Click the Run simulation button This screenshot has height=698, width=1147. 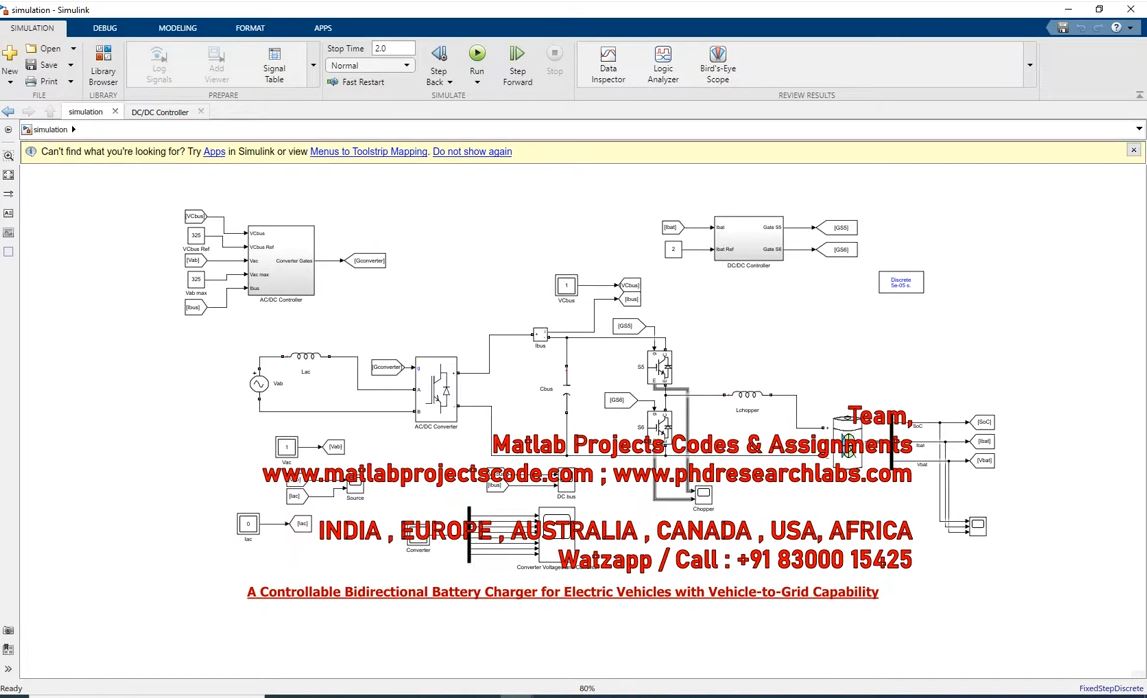[477, 54]
